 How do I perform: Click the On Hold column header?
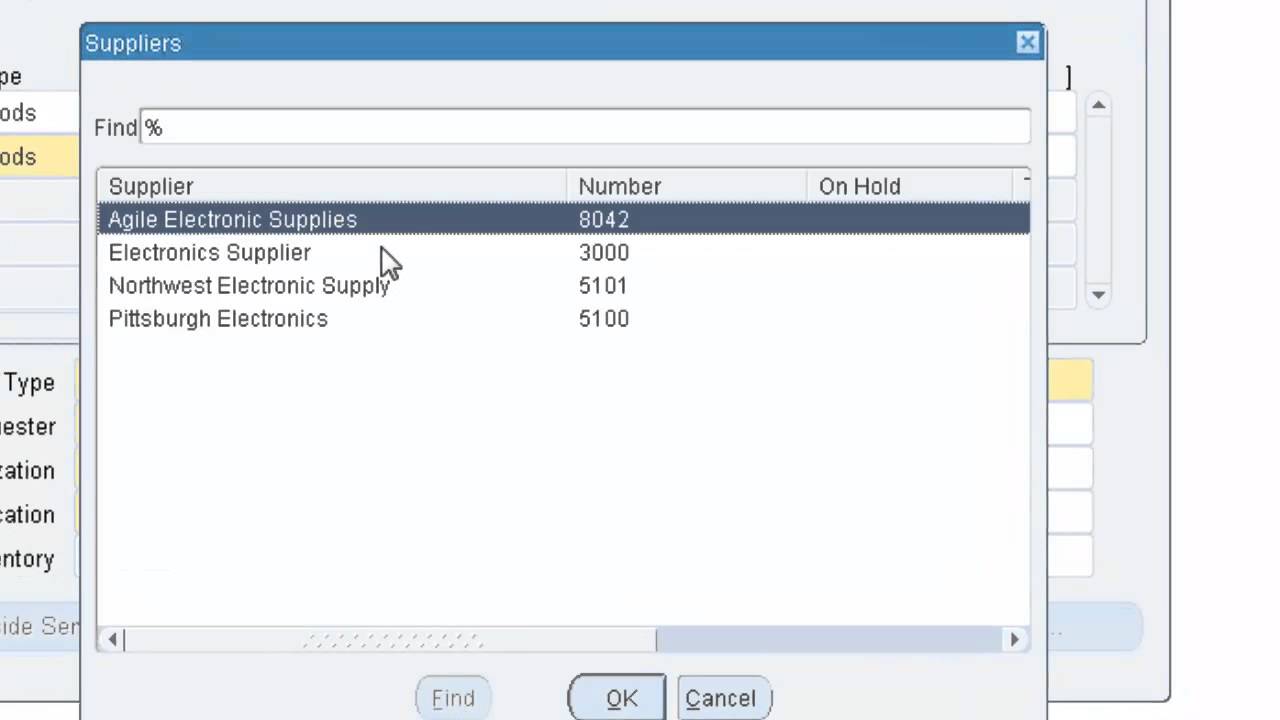(x=910, y=186)
